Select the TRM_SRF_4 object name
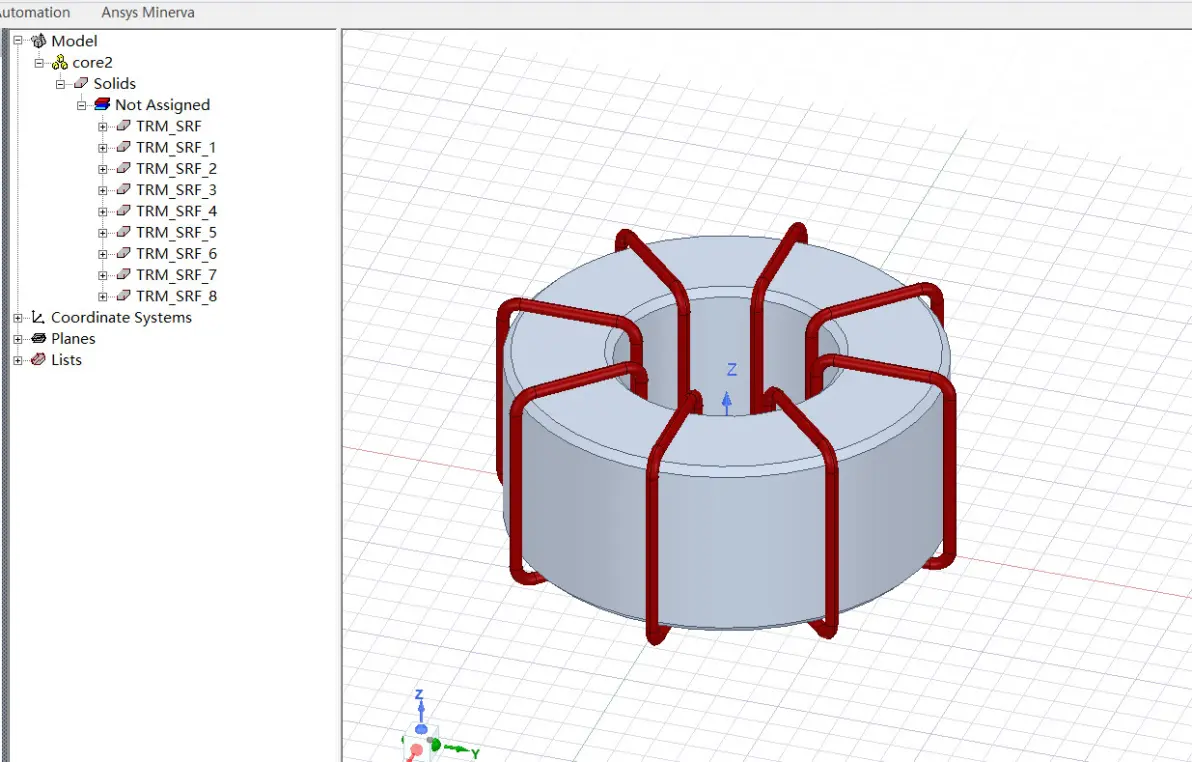 (x=176, y=211)
